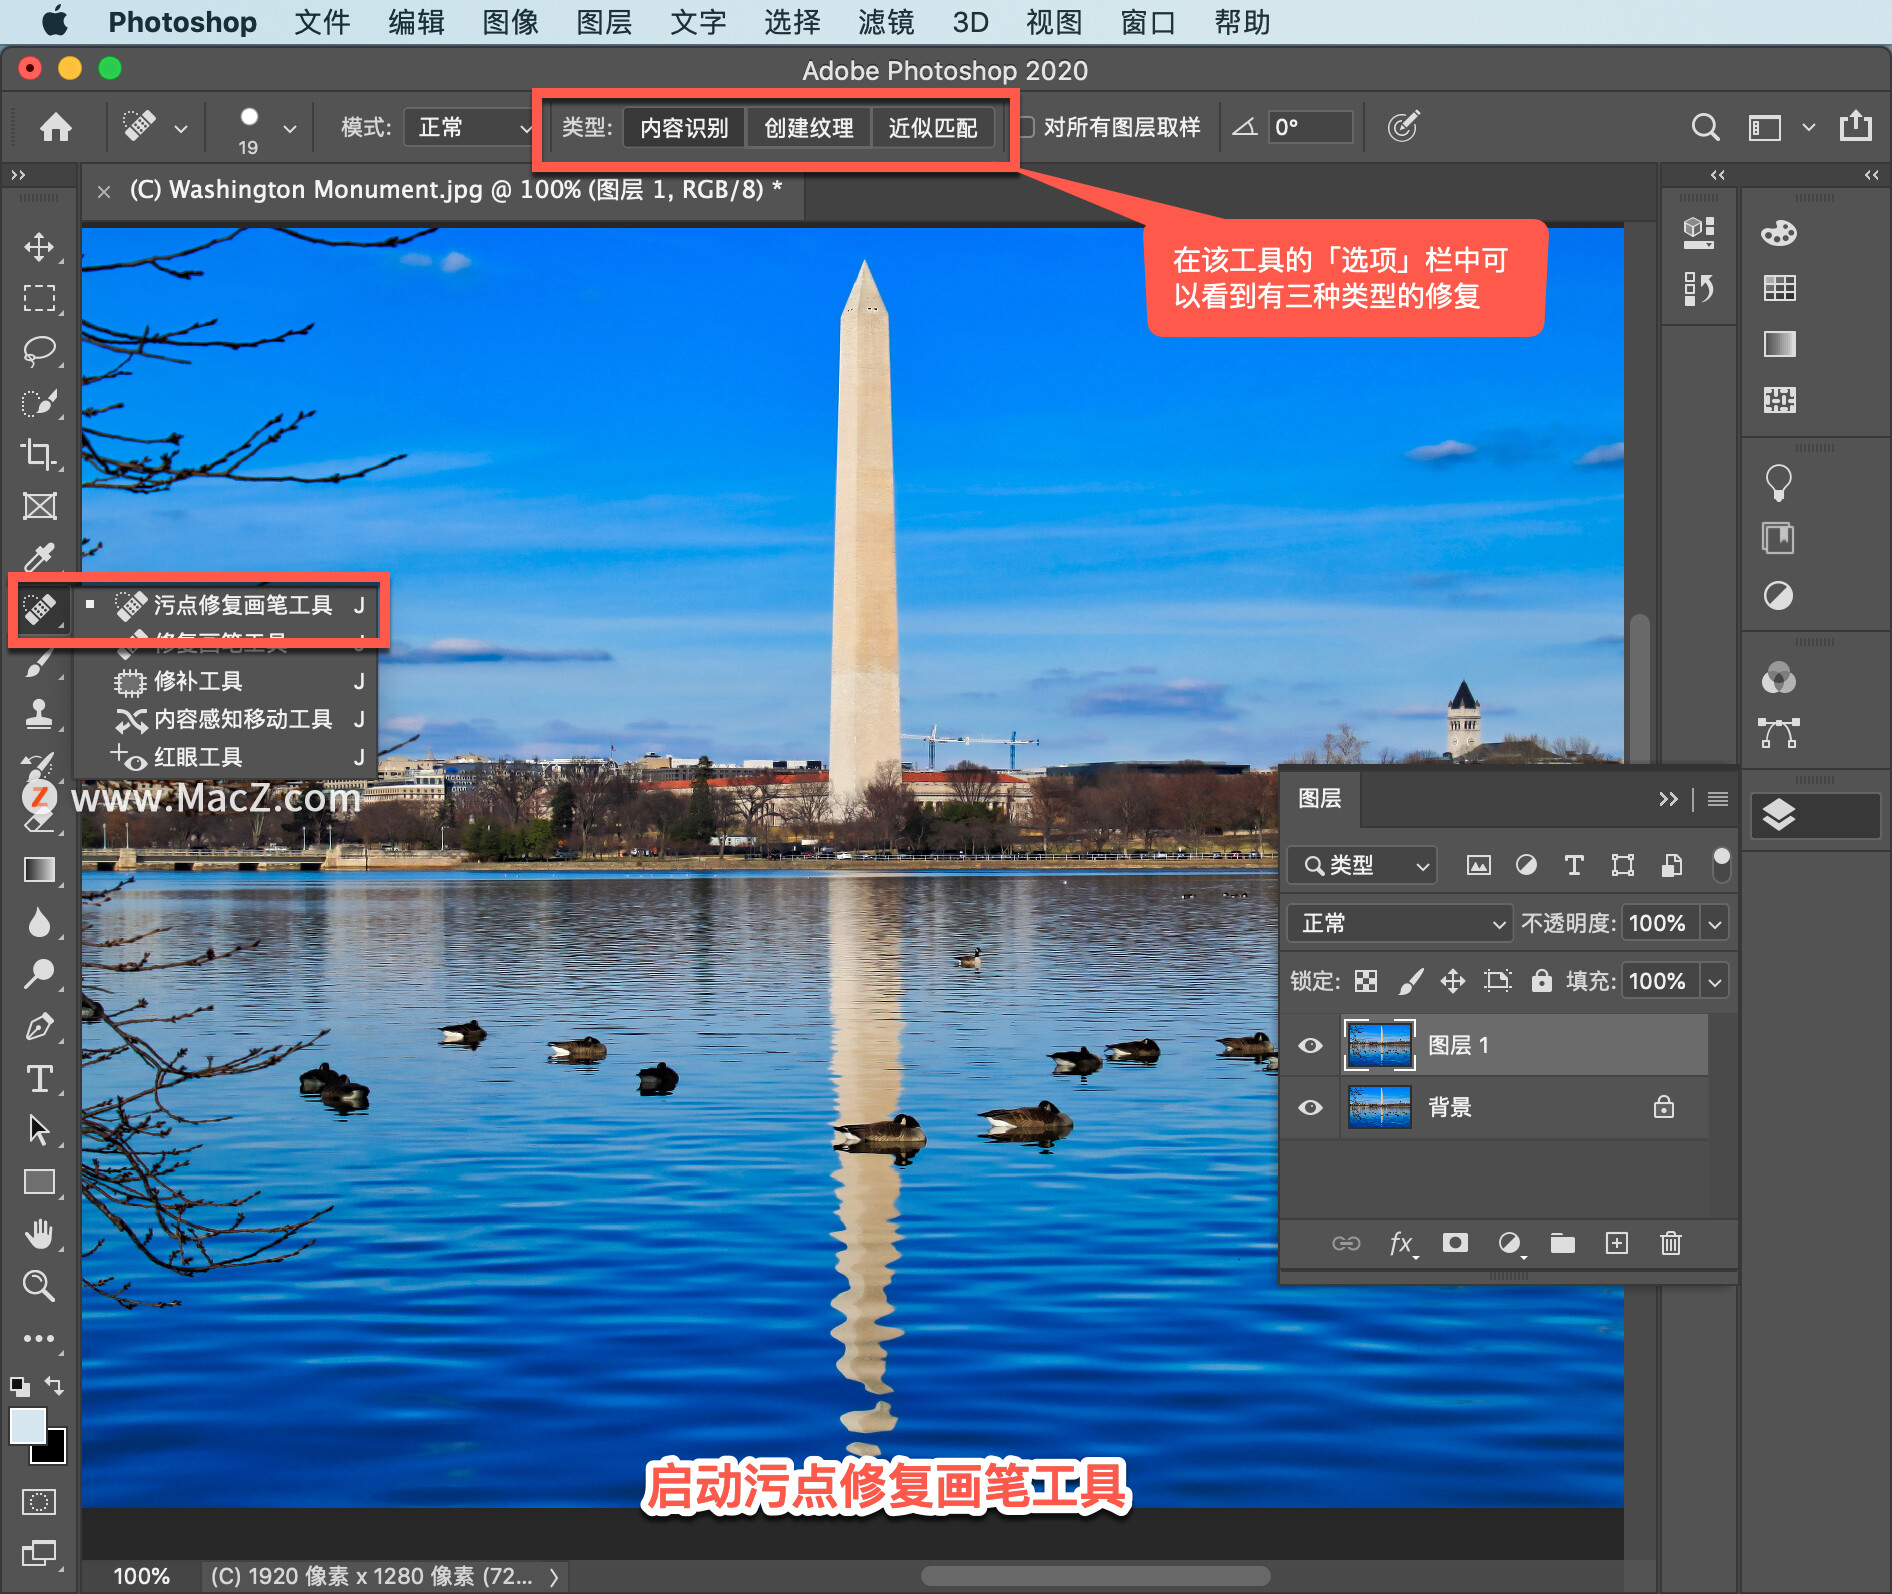Enable Sample All Layers checkbox
Viewport: 1892px width, 1594px height.
1026,127
